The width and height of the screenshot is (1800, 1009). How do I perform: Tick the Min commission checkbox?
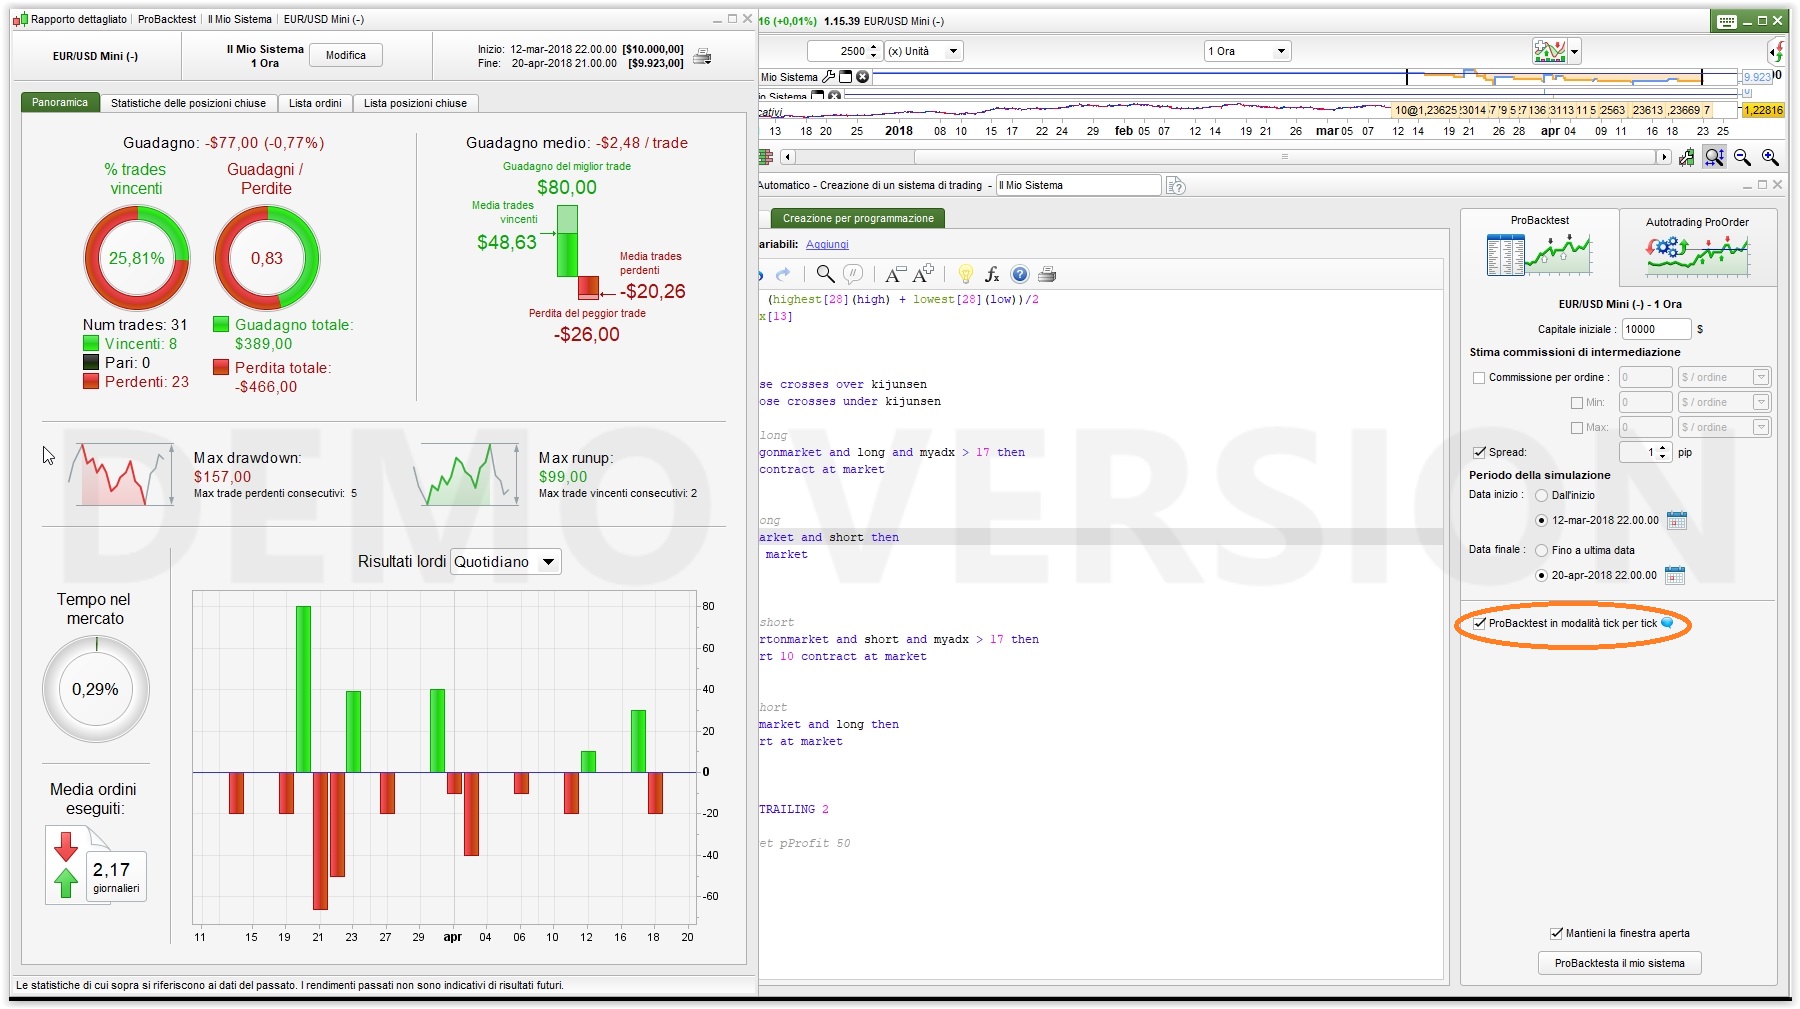pyautogui.click(x=1577, y=403)
